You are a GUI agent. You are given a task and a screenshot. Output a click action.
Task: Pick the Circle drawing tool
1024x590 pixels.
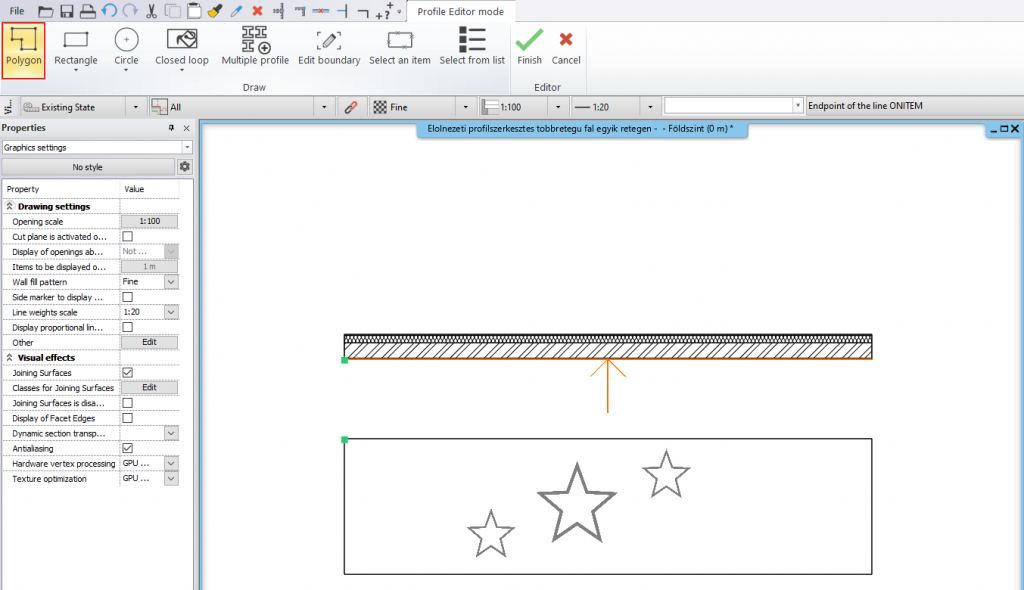pos(126,47)
